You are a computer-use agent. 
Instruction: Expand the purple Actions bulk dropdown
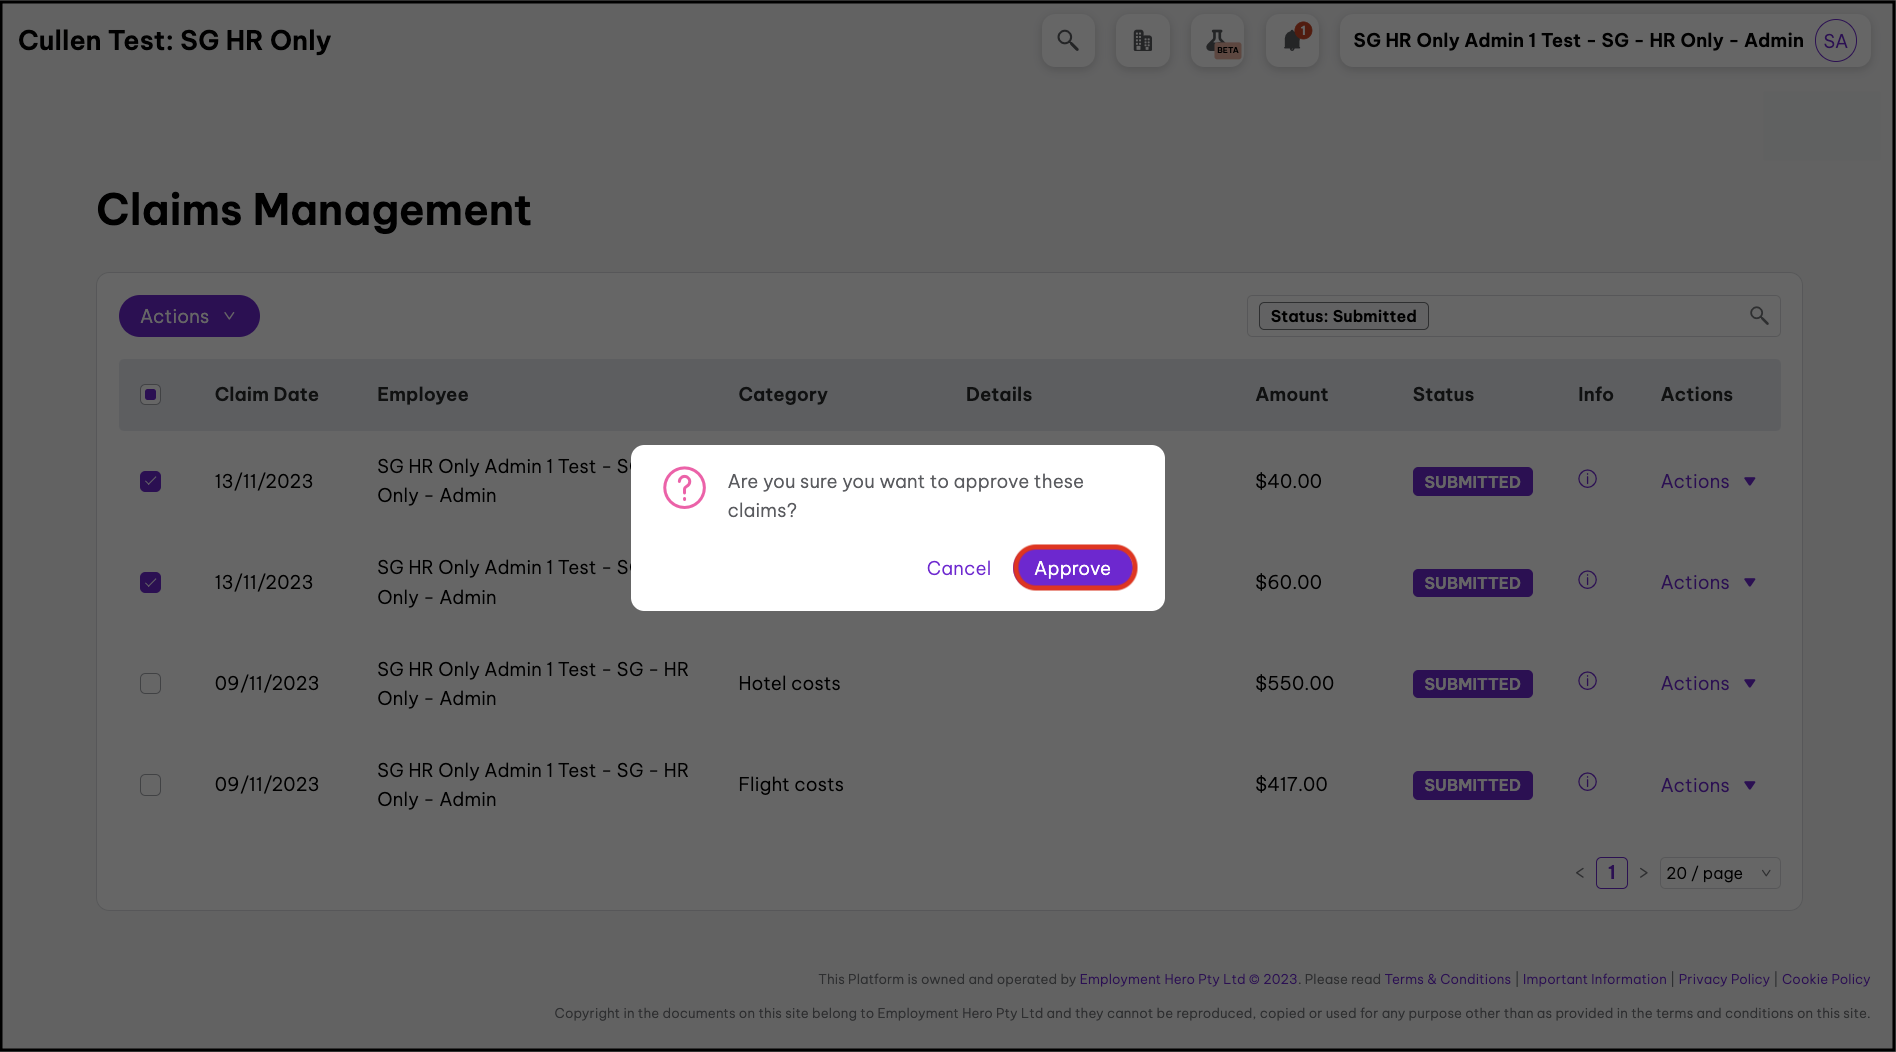pyautogui.click(x=189, y=316)
